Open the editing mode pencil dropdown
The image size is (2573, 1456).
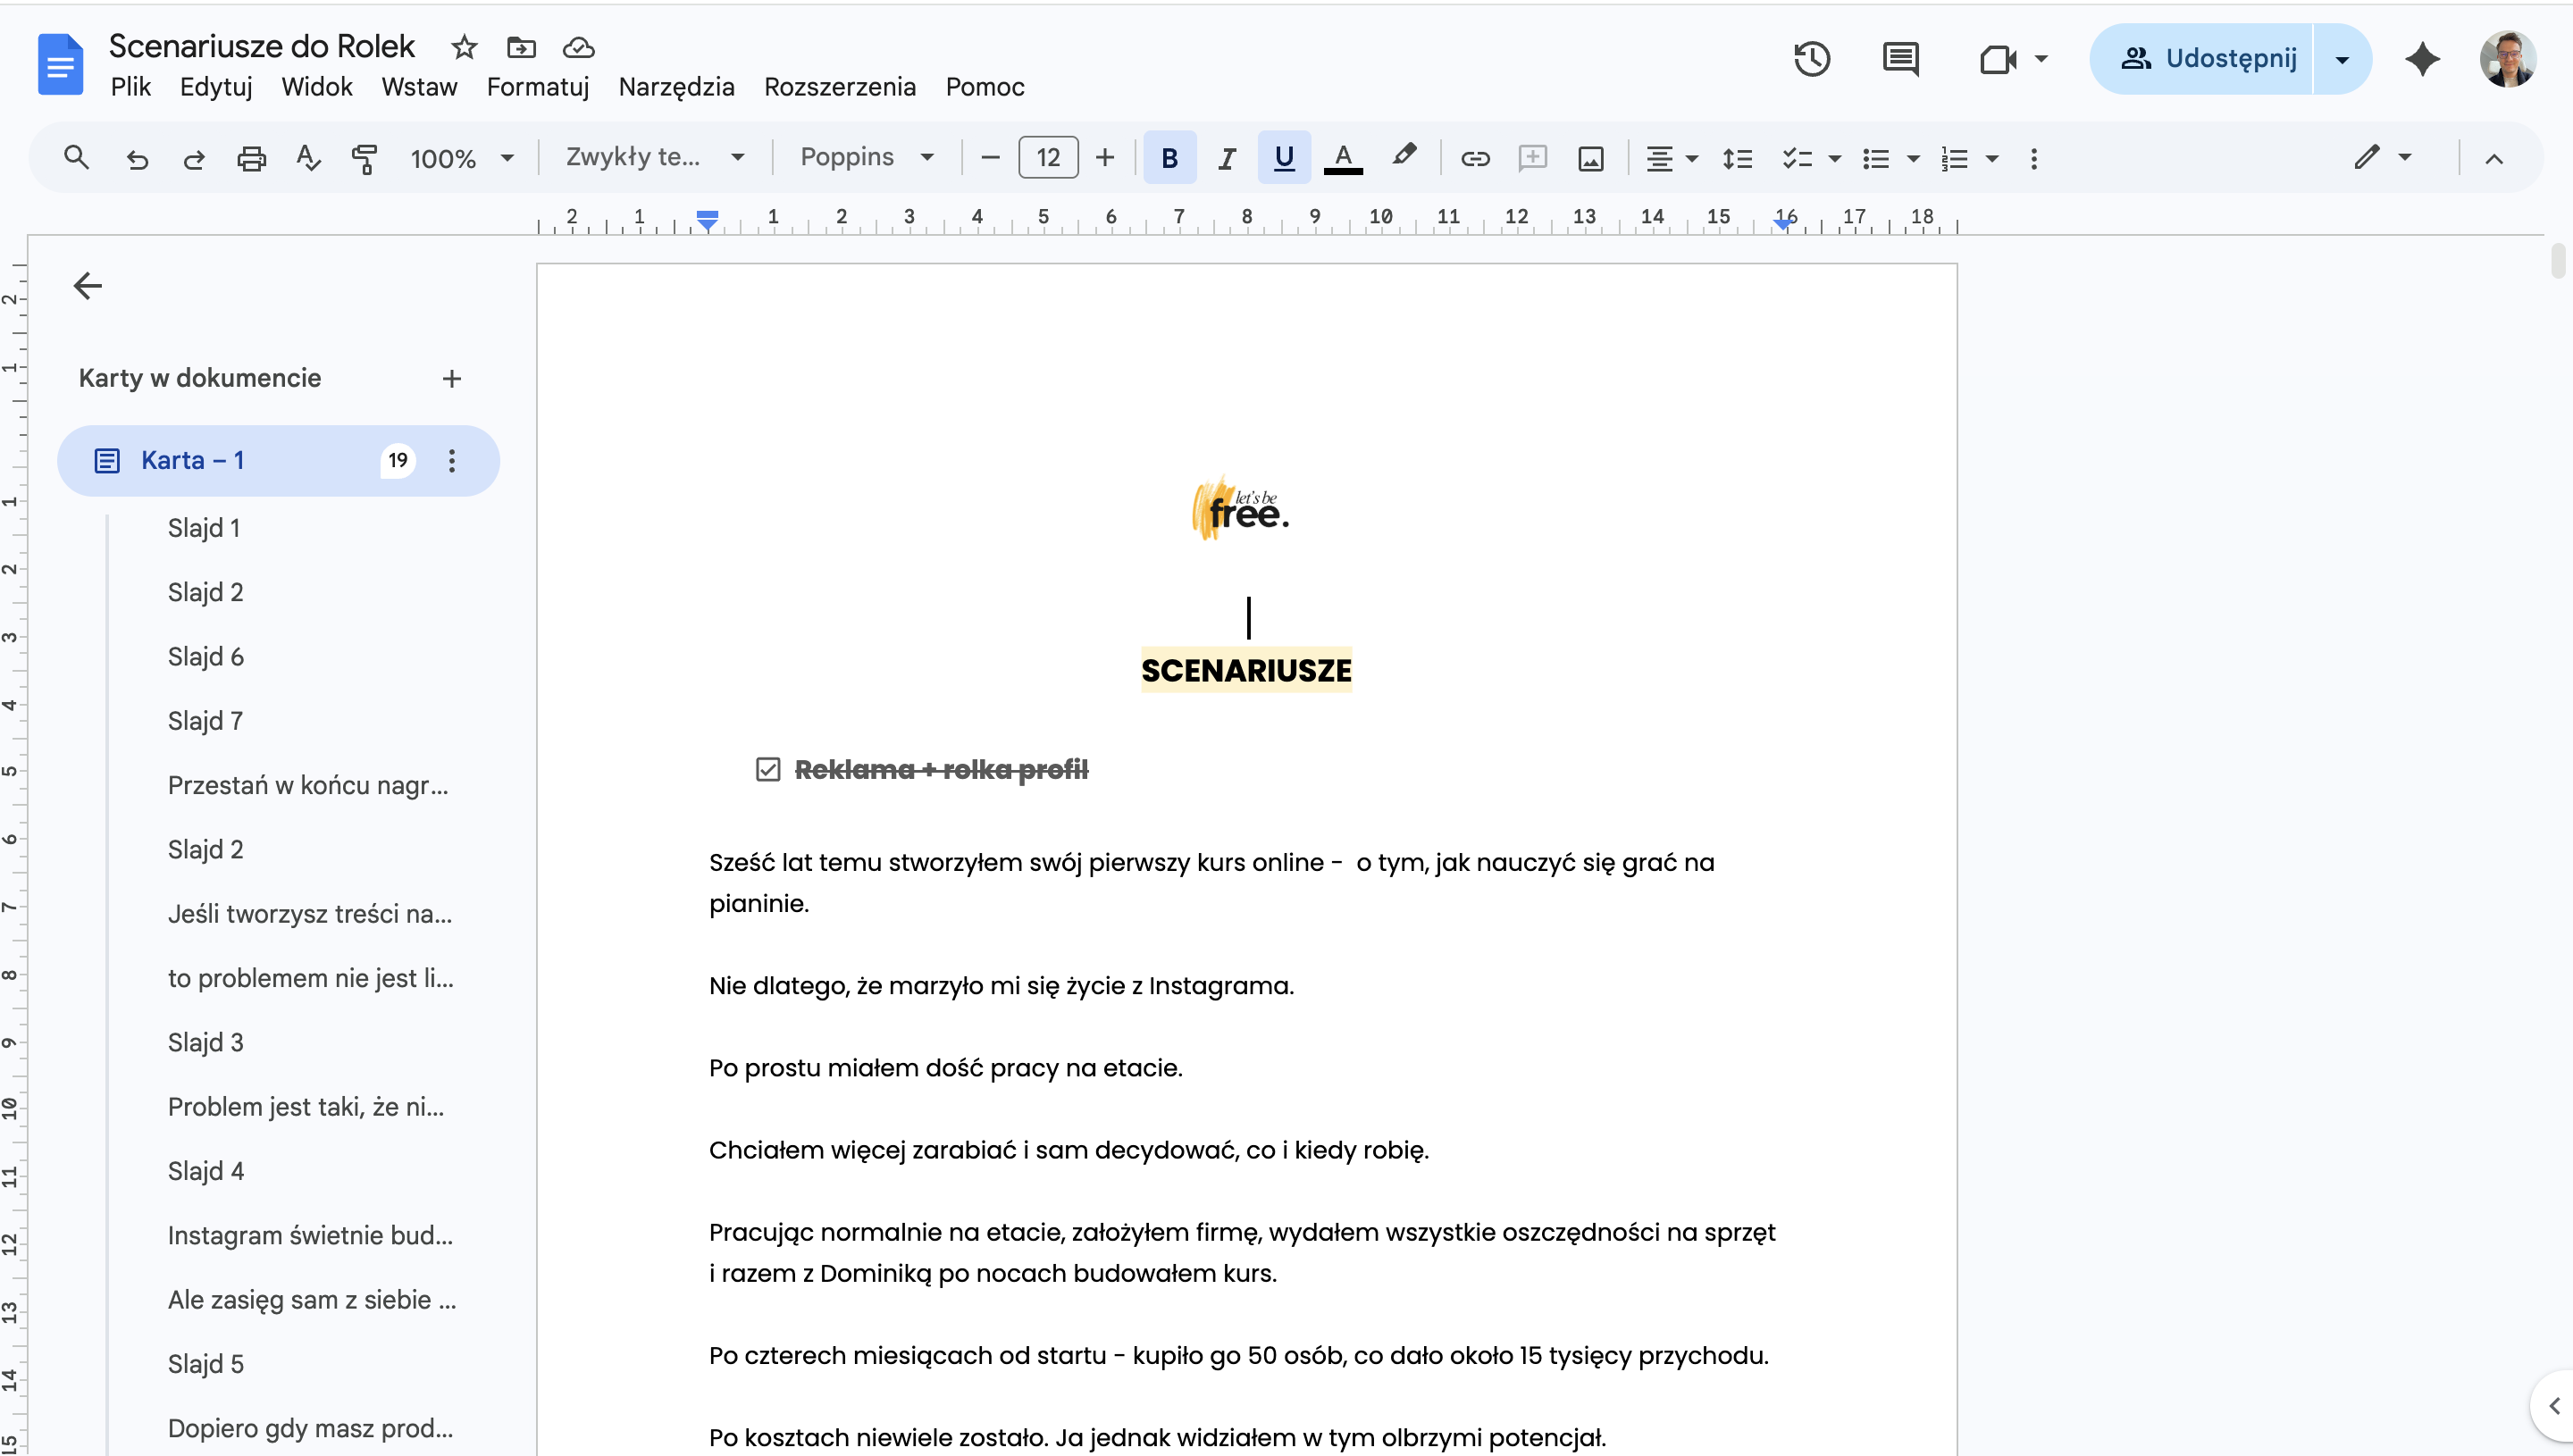pos(2383,157)
